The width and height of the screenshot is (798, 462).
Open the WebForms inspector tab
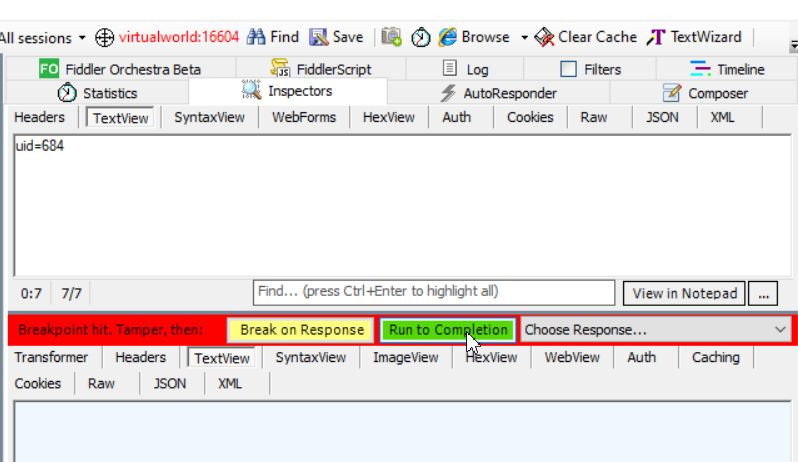coord(304,118)
